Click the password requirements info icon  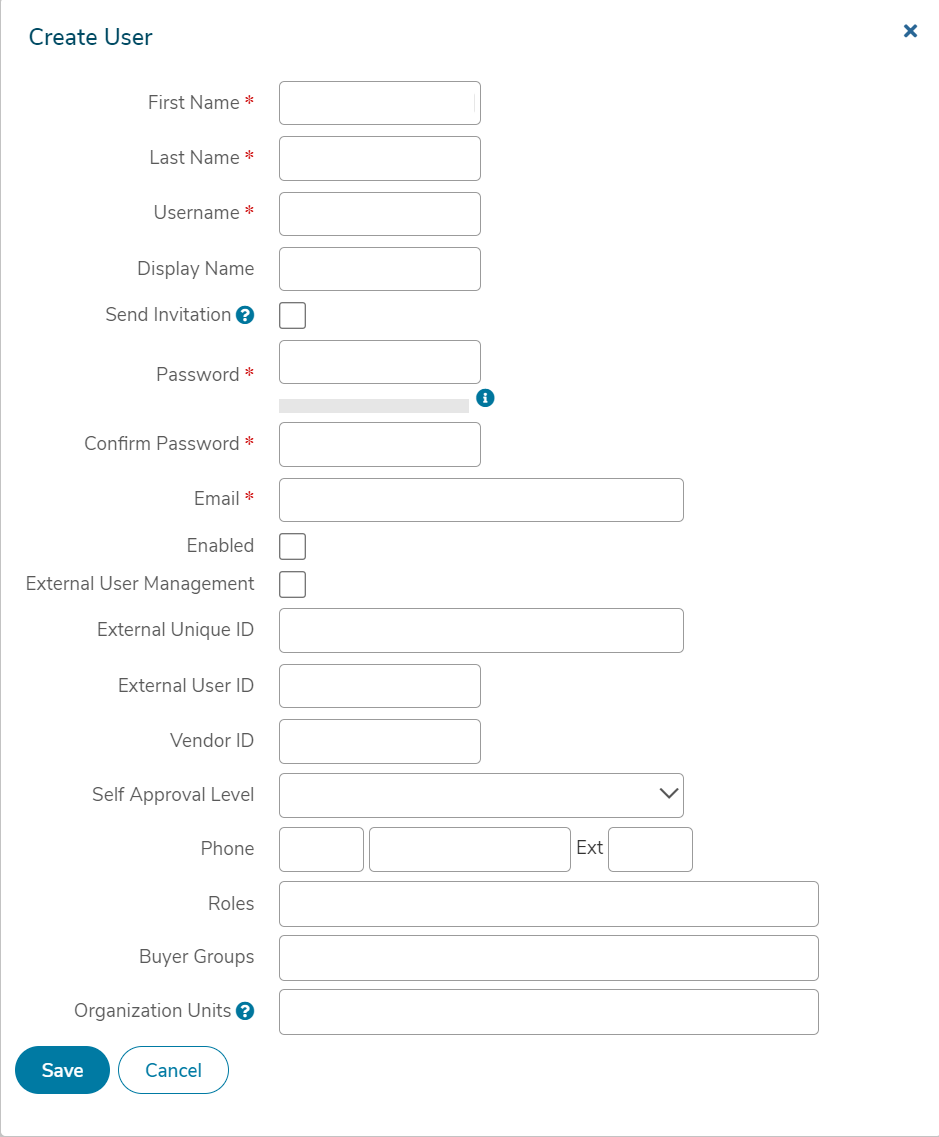pyautogui.click(x=485, y=398)
